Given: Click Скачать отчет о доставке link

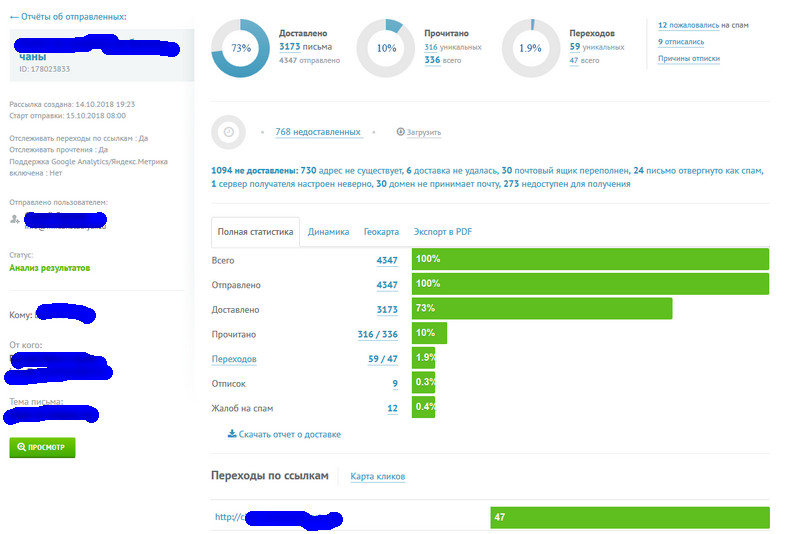Looking at the screenshot, I should [284, 434].
